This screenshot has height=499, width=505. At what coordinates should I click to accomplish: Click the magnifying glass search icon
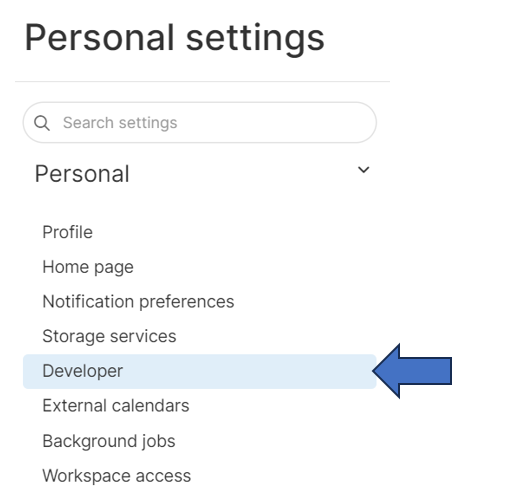pos(42,123)
